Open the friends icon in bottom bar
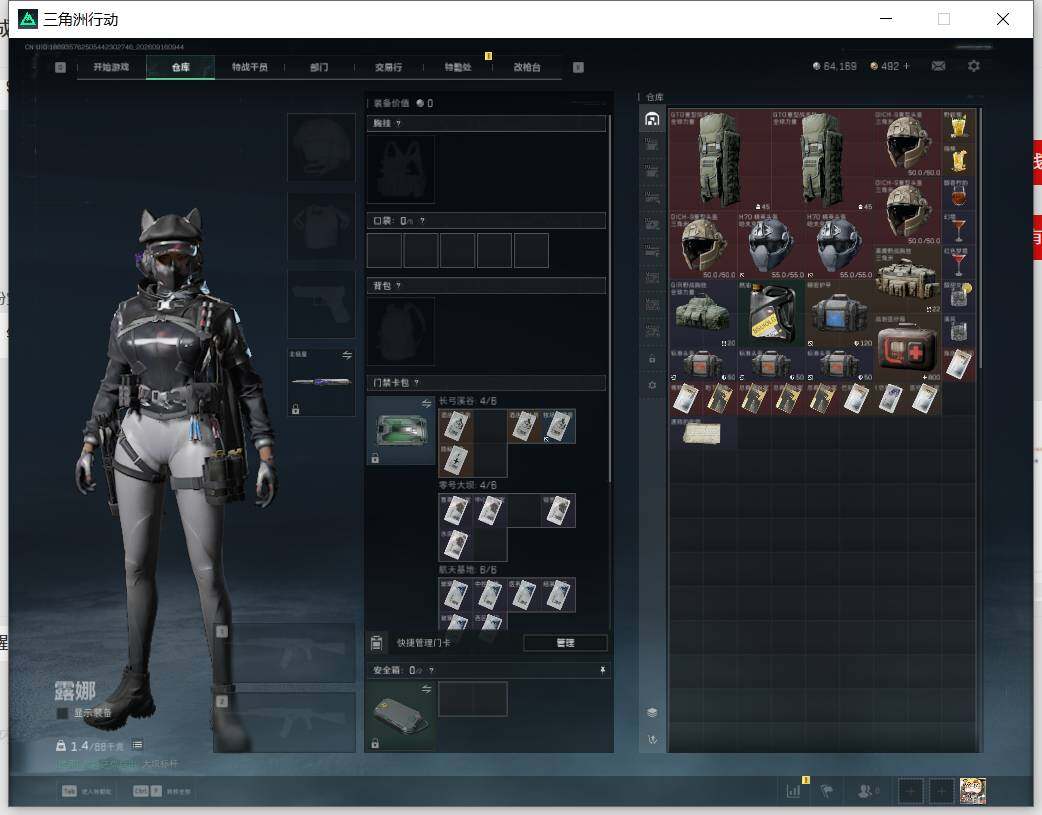Image resolution: width=1042 pixels, height=815 pixels. (866, 791)
